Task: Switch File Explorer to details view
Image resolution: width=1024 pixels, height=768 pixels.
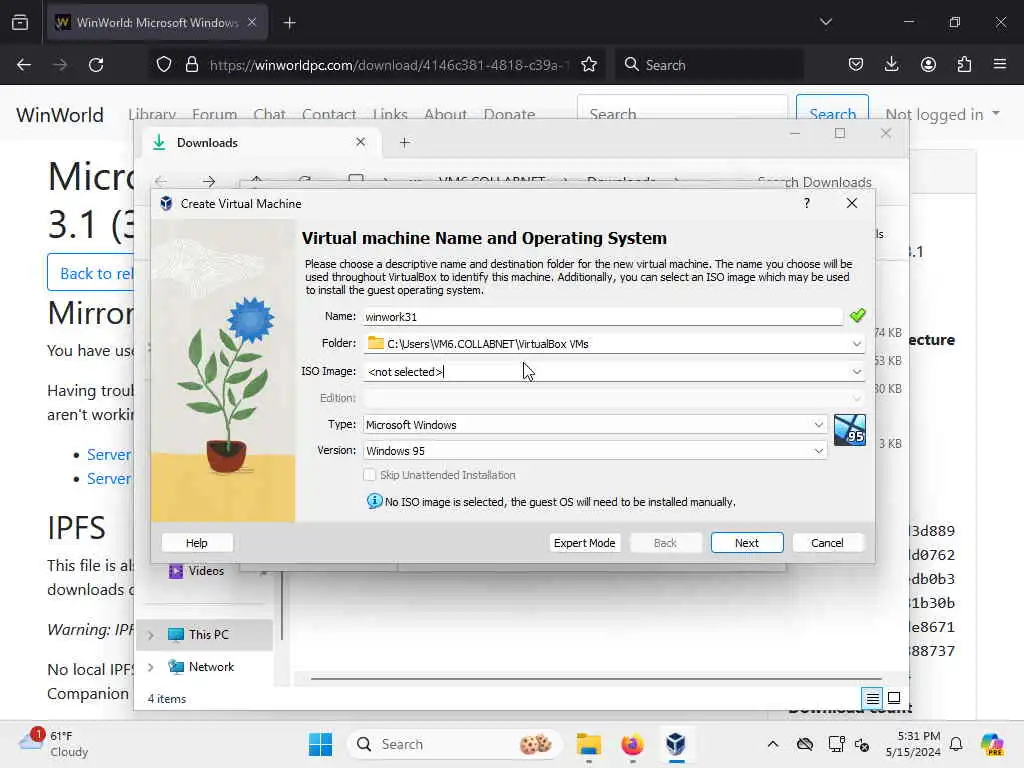Action: point(872,698)
